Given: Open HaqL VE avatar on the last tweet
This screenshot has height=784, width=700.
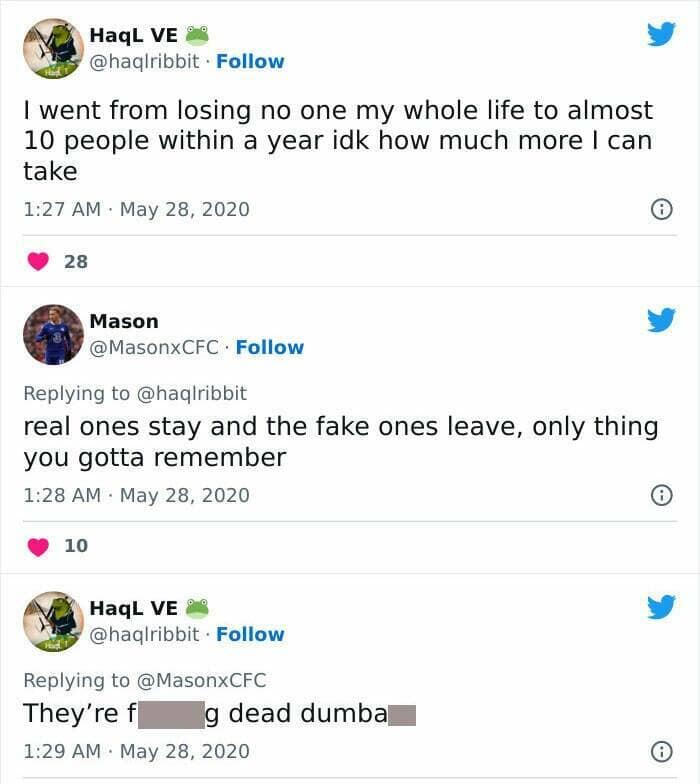Looking at the screenshot, I should (x=53, y=621).
